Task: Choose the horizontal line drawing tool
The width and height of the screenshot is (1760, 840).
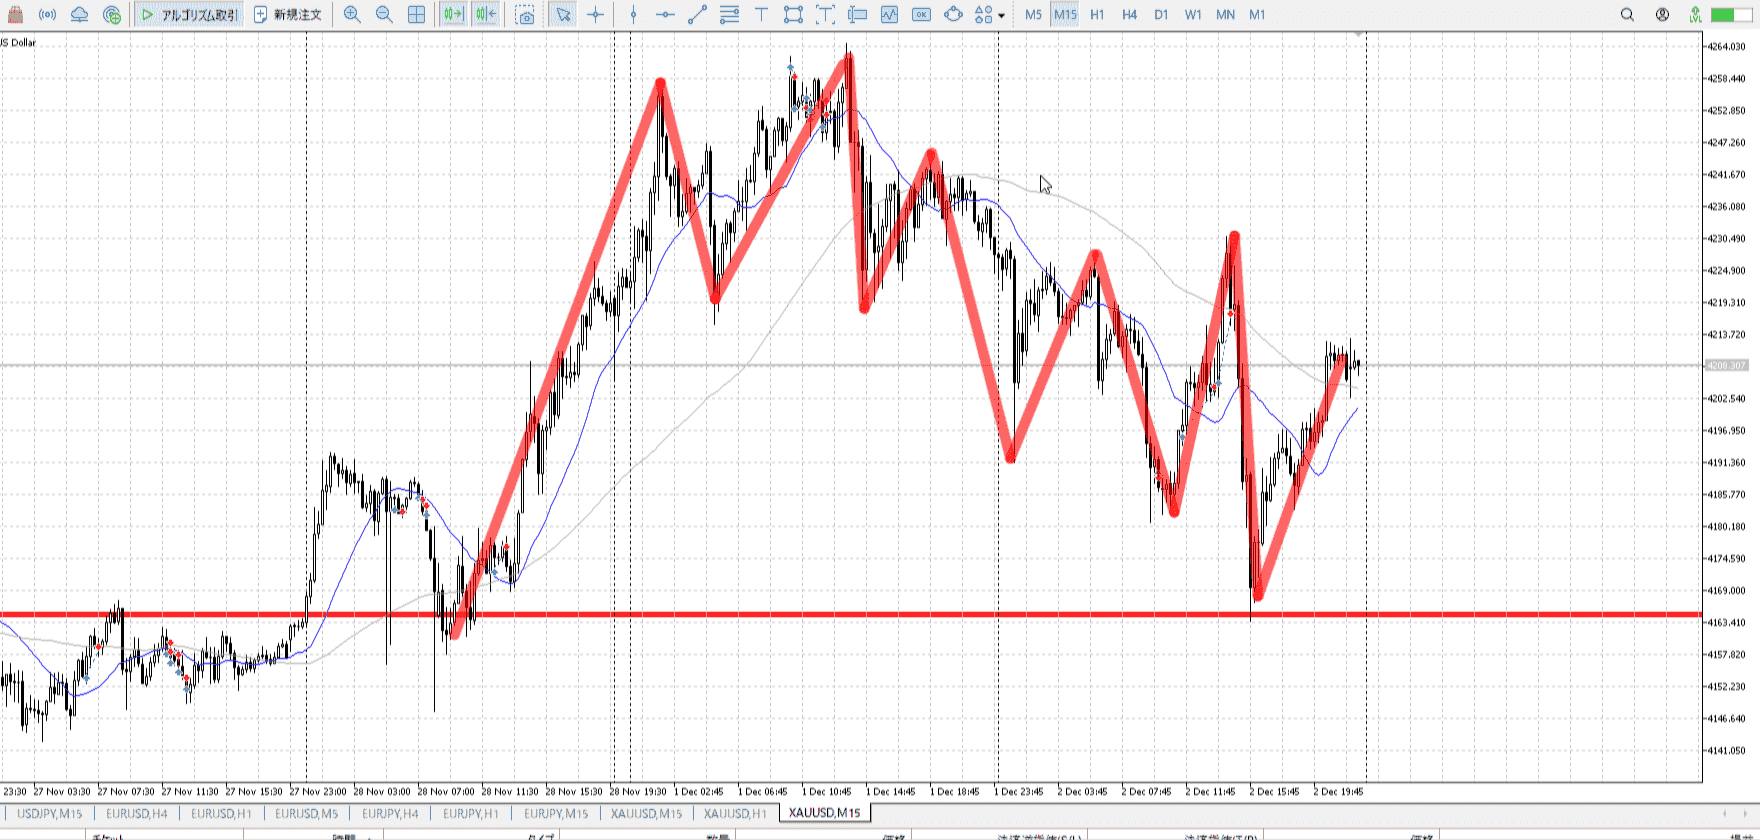Action: [665, 15]
